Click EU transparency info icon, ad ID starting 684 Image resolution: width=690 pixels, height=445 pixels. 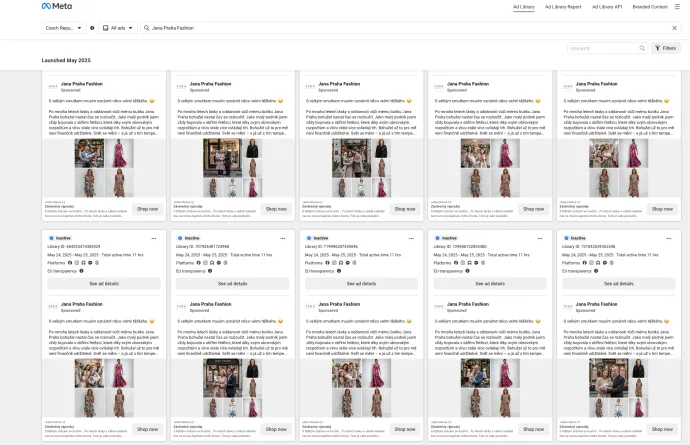[x=81, y=271]
